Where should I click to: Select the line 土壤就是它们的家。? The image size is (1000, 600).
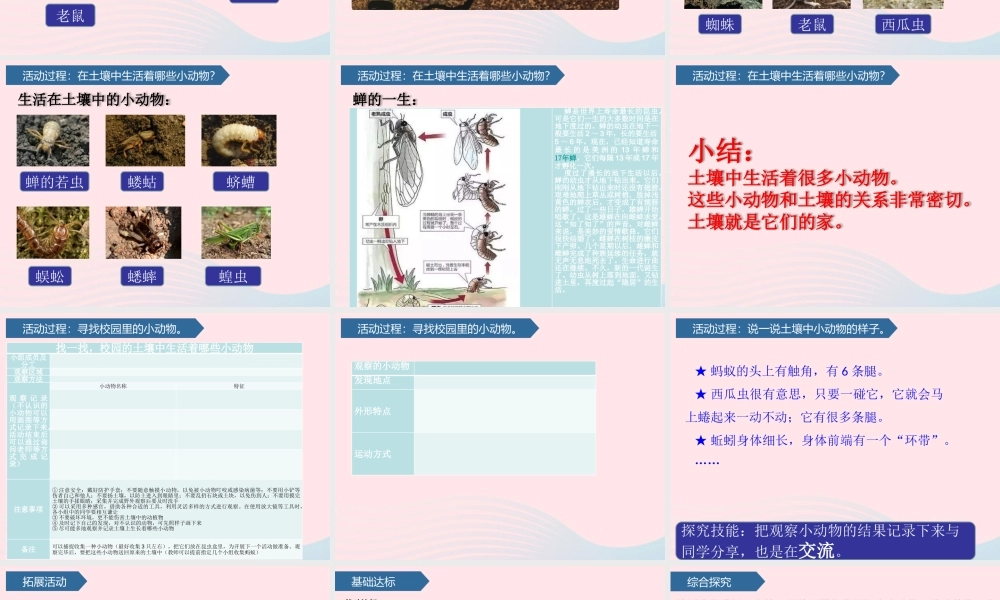(x=767, y=222)
